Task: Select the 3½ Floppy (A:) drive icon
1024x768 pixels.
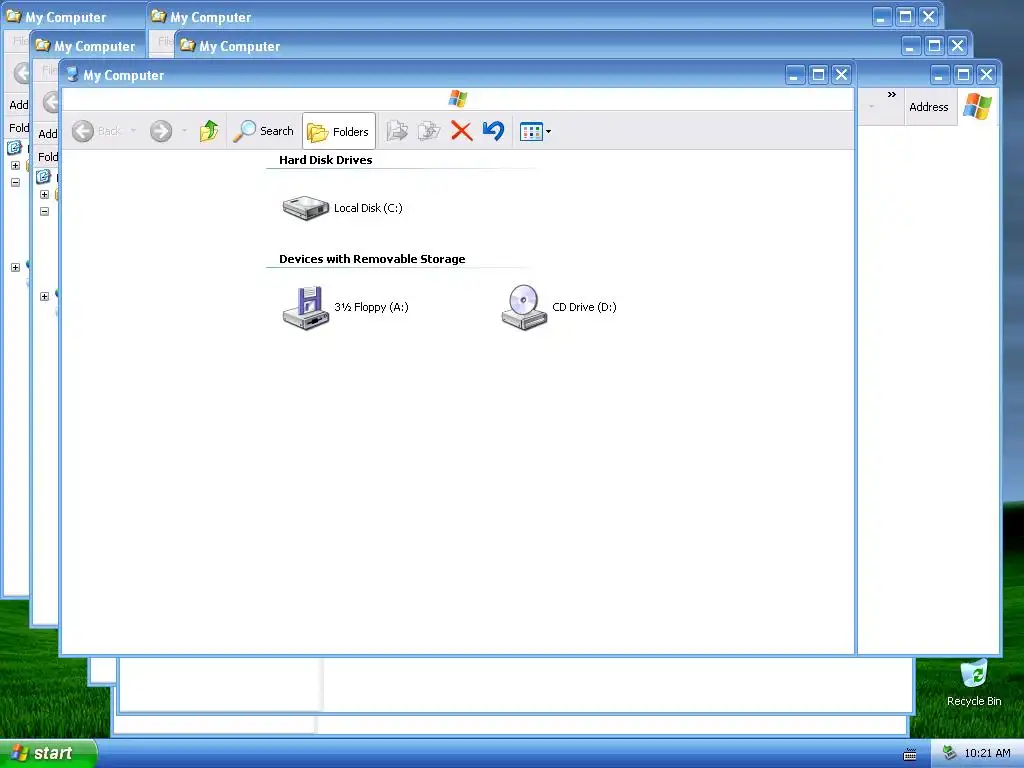Action: pyautogui.click(x=305, y=308)
